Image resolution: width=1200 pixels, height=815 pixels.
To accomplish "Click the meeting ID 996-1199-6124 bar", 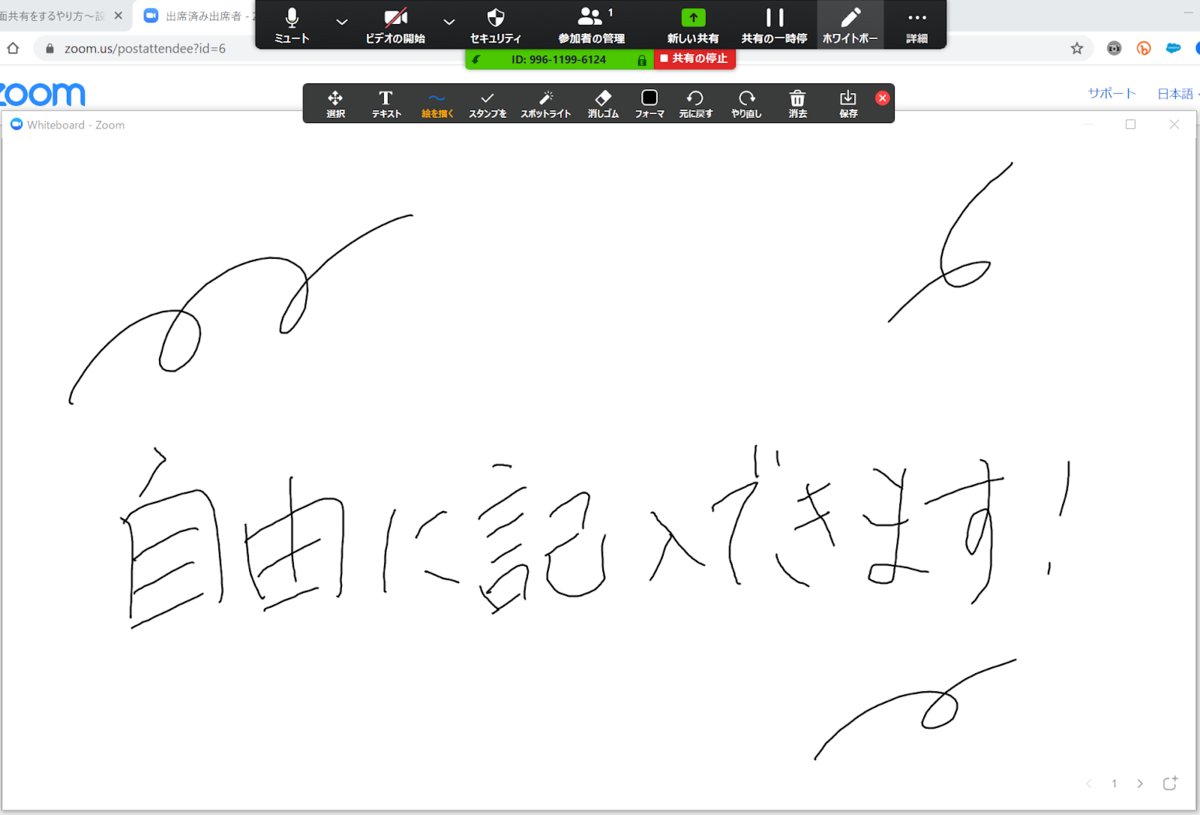I will pyautogui.click(x=559, y=59).
